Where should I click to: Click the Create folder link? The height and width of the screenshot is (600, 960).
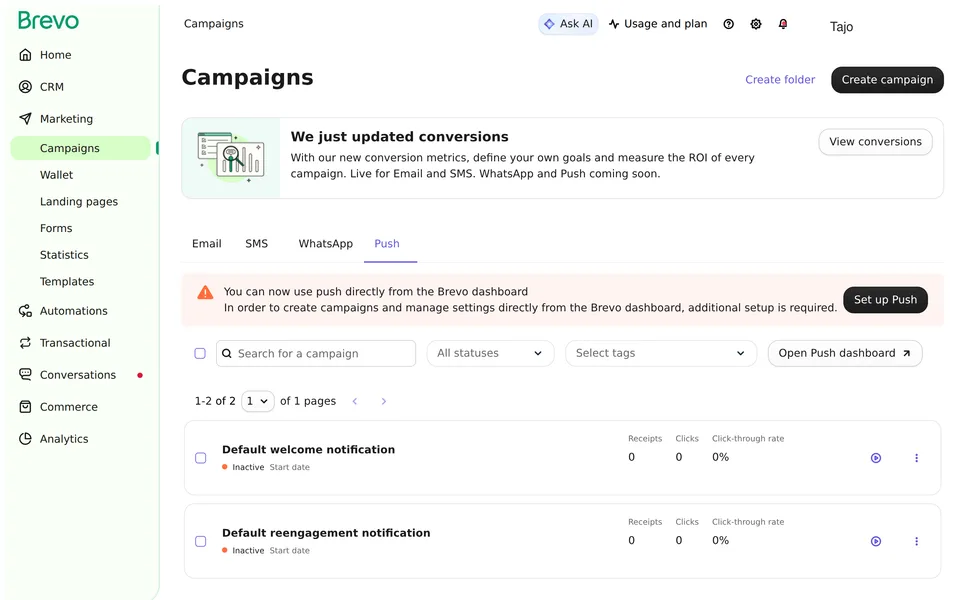click(780, 80)
